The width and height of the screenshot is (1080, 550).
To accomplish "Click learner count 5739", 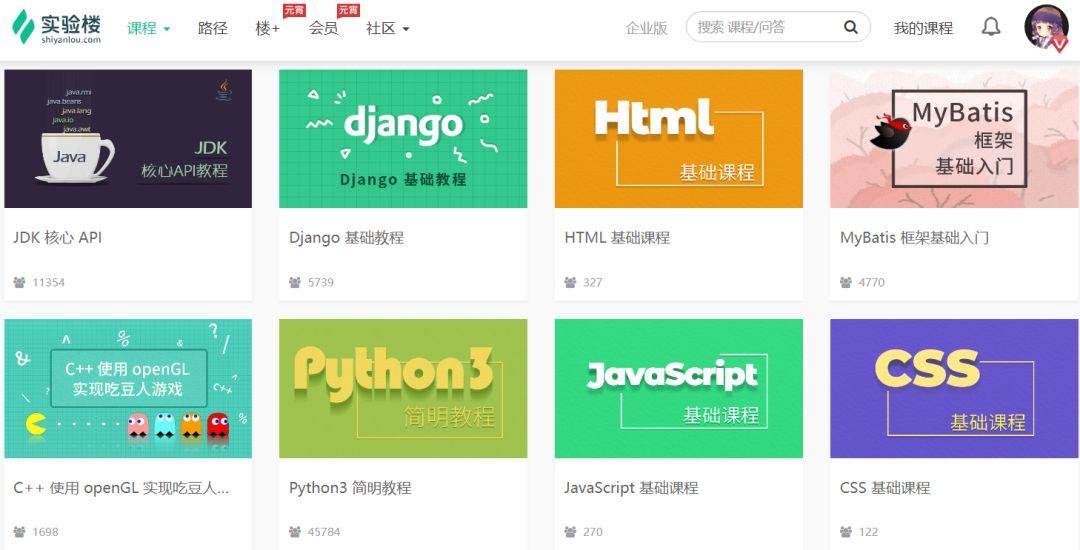I will click(x=321, y=282).
